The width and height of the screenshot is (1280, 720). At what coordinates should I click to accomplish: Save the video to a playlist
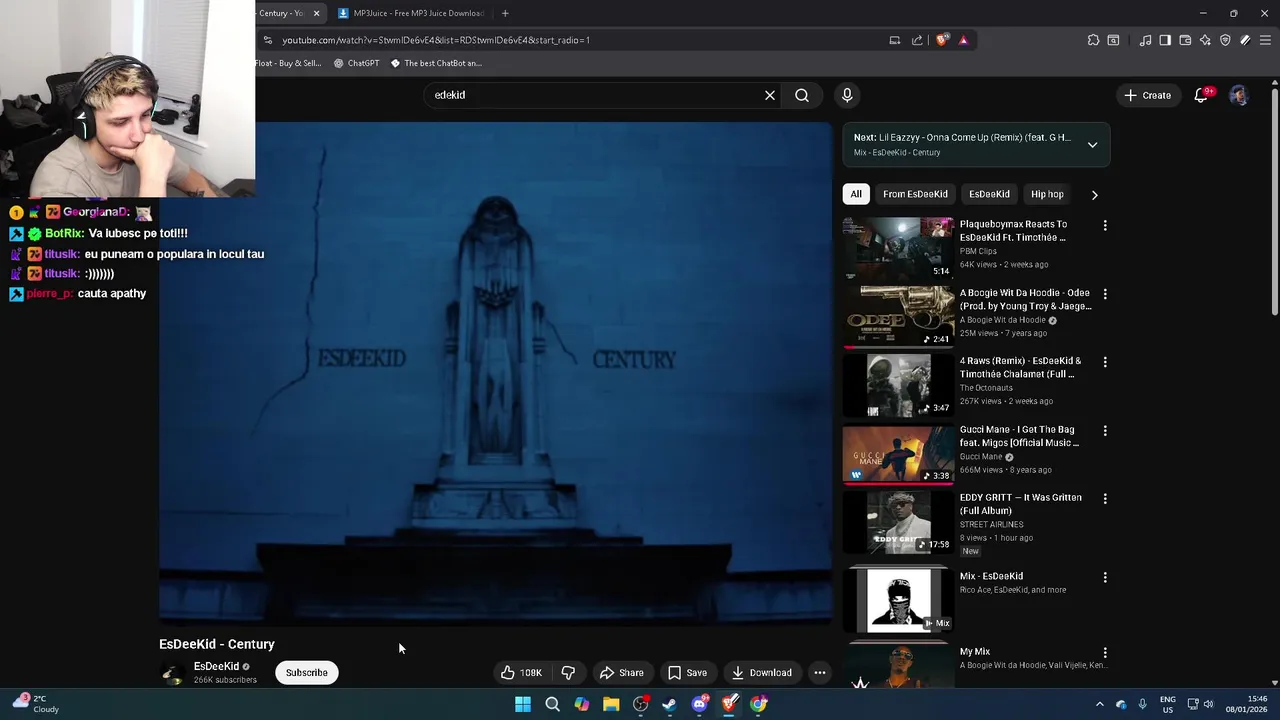pos(687,672)
